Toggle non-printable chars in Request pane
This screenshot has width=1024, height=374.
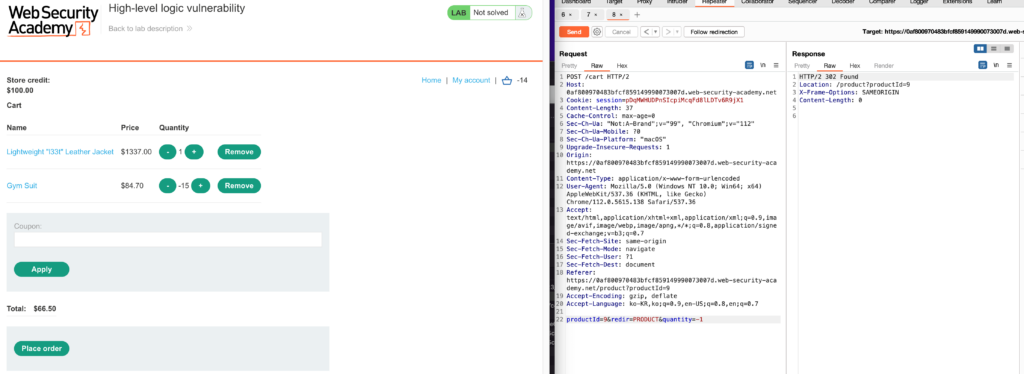click(762, 65)
